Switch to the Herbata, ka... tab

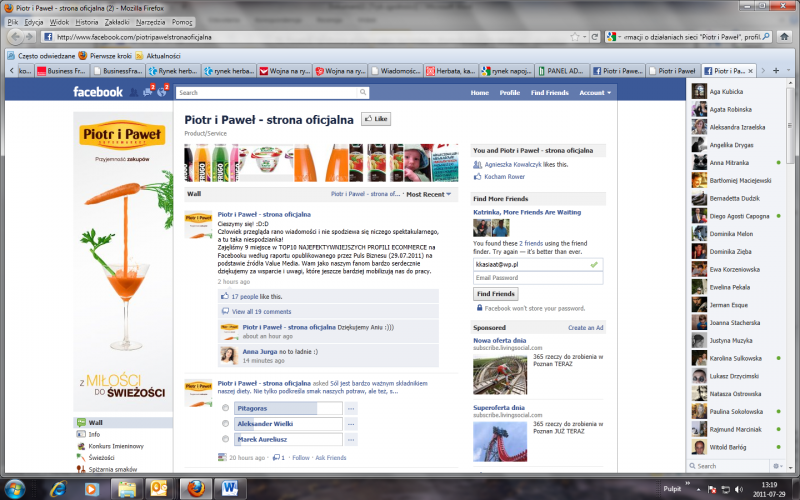click(x=451, y=71)
